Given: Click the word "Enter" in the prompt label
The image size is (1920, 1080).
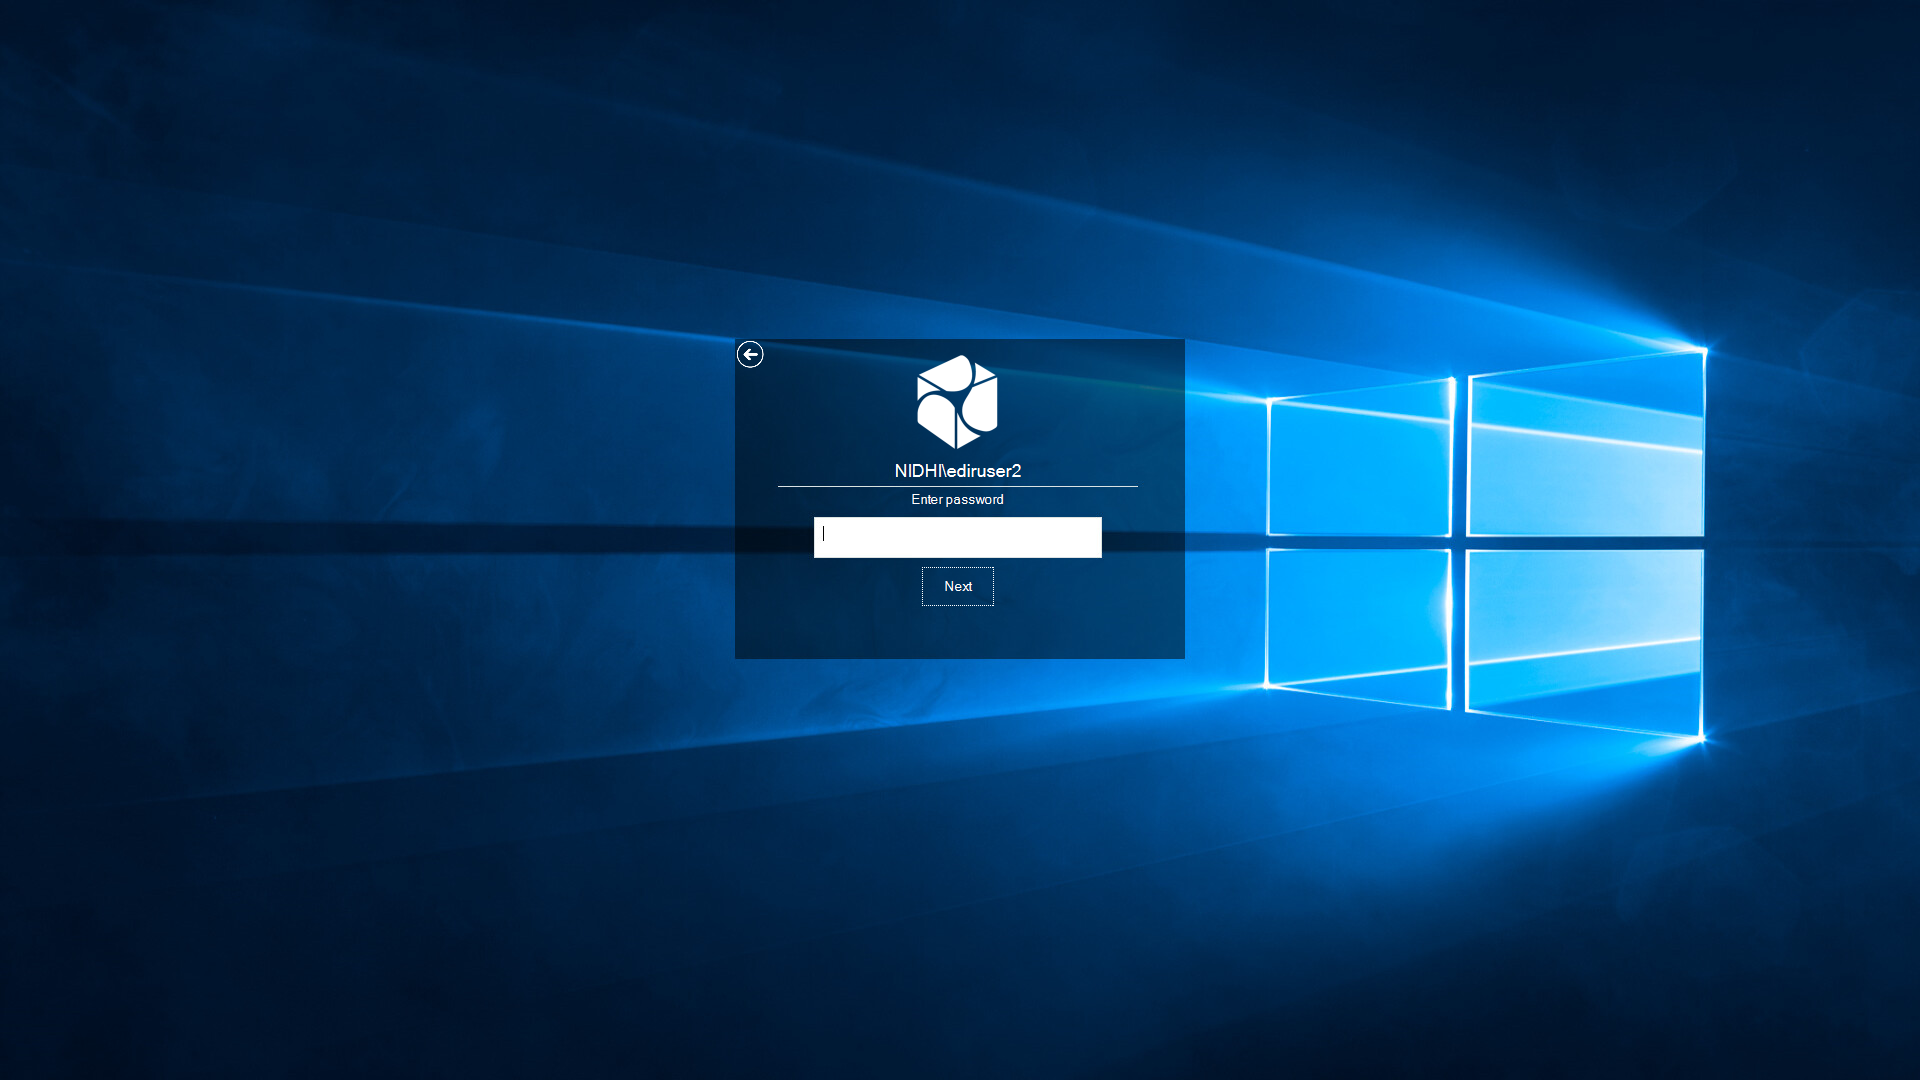Looking at the screenshot, I should [x=927, y=500].
